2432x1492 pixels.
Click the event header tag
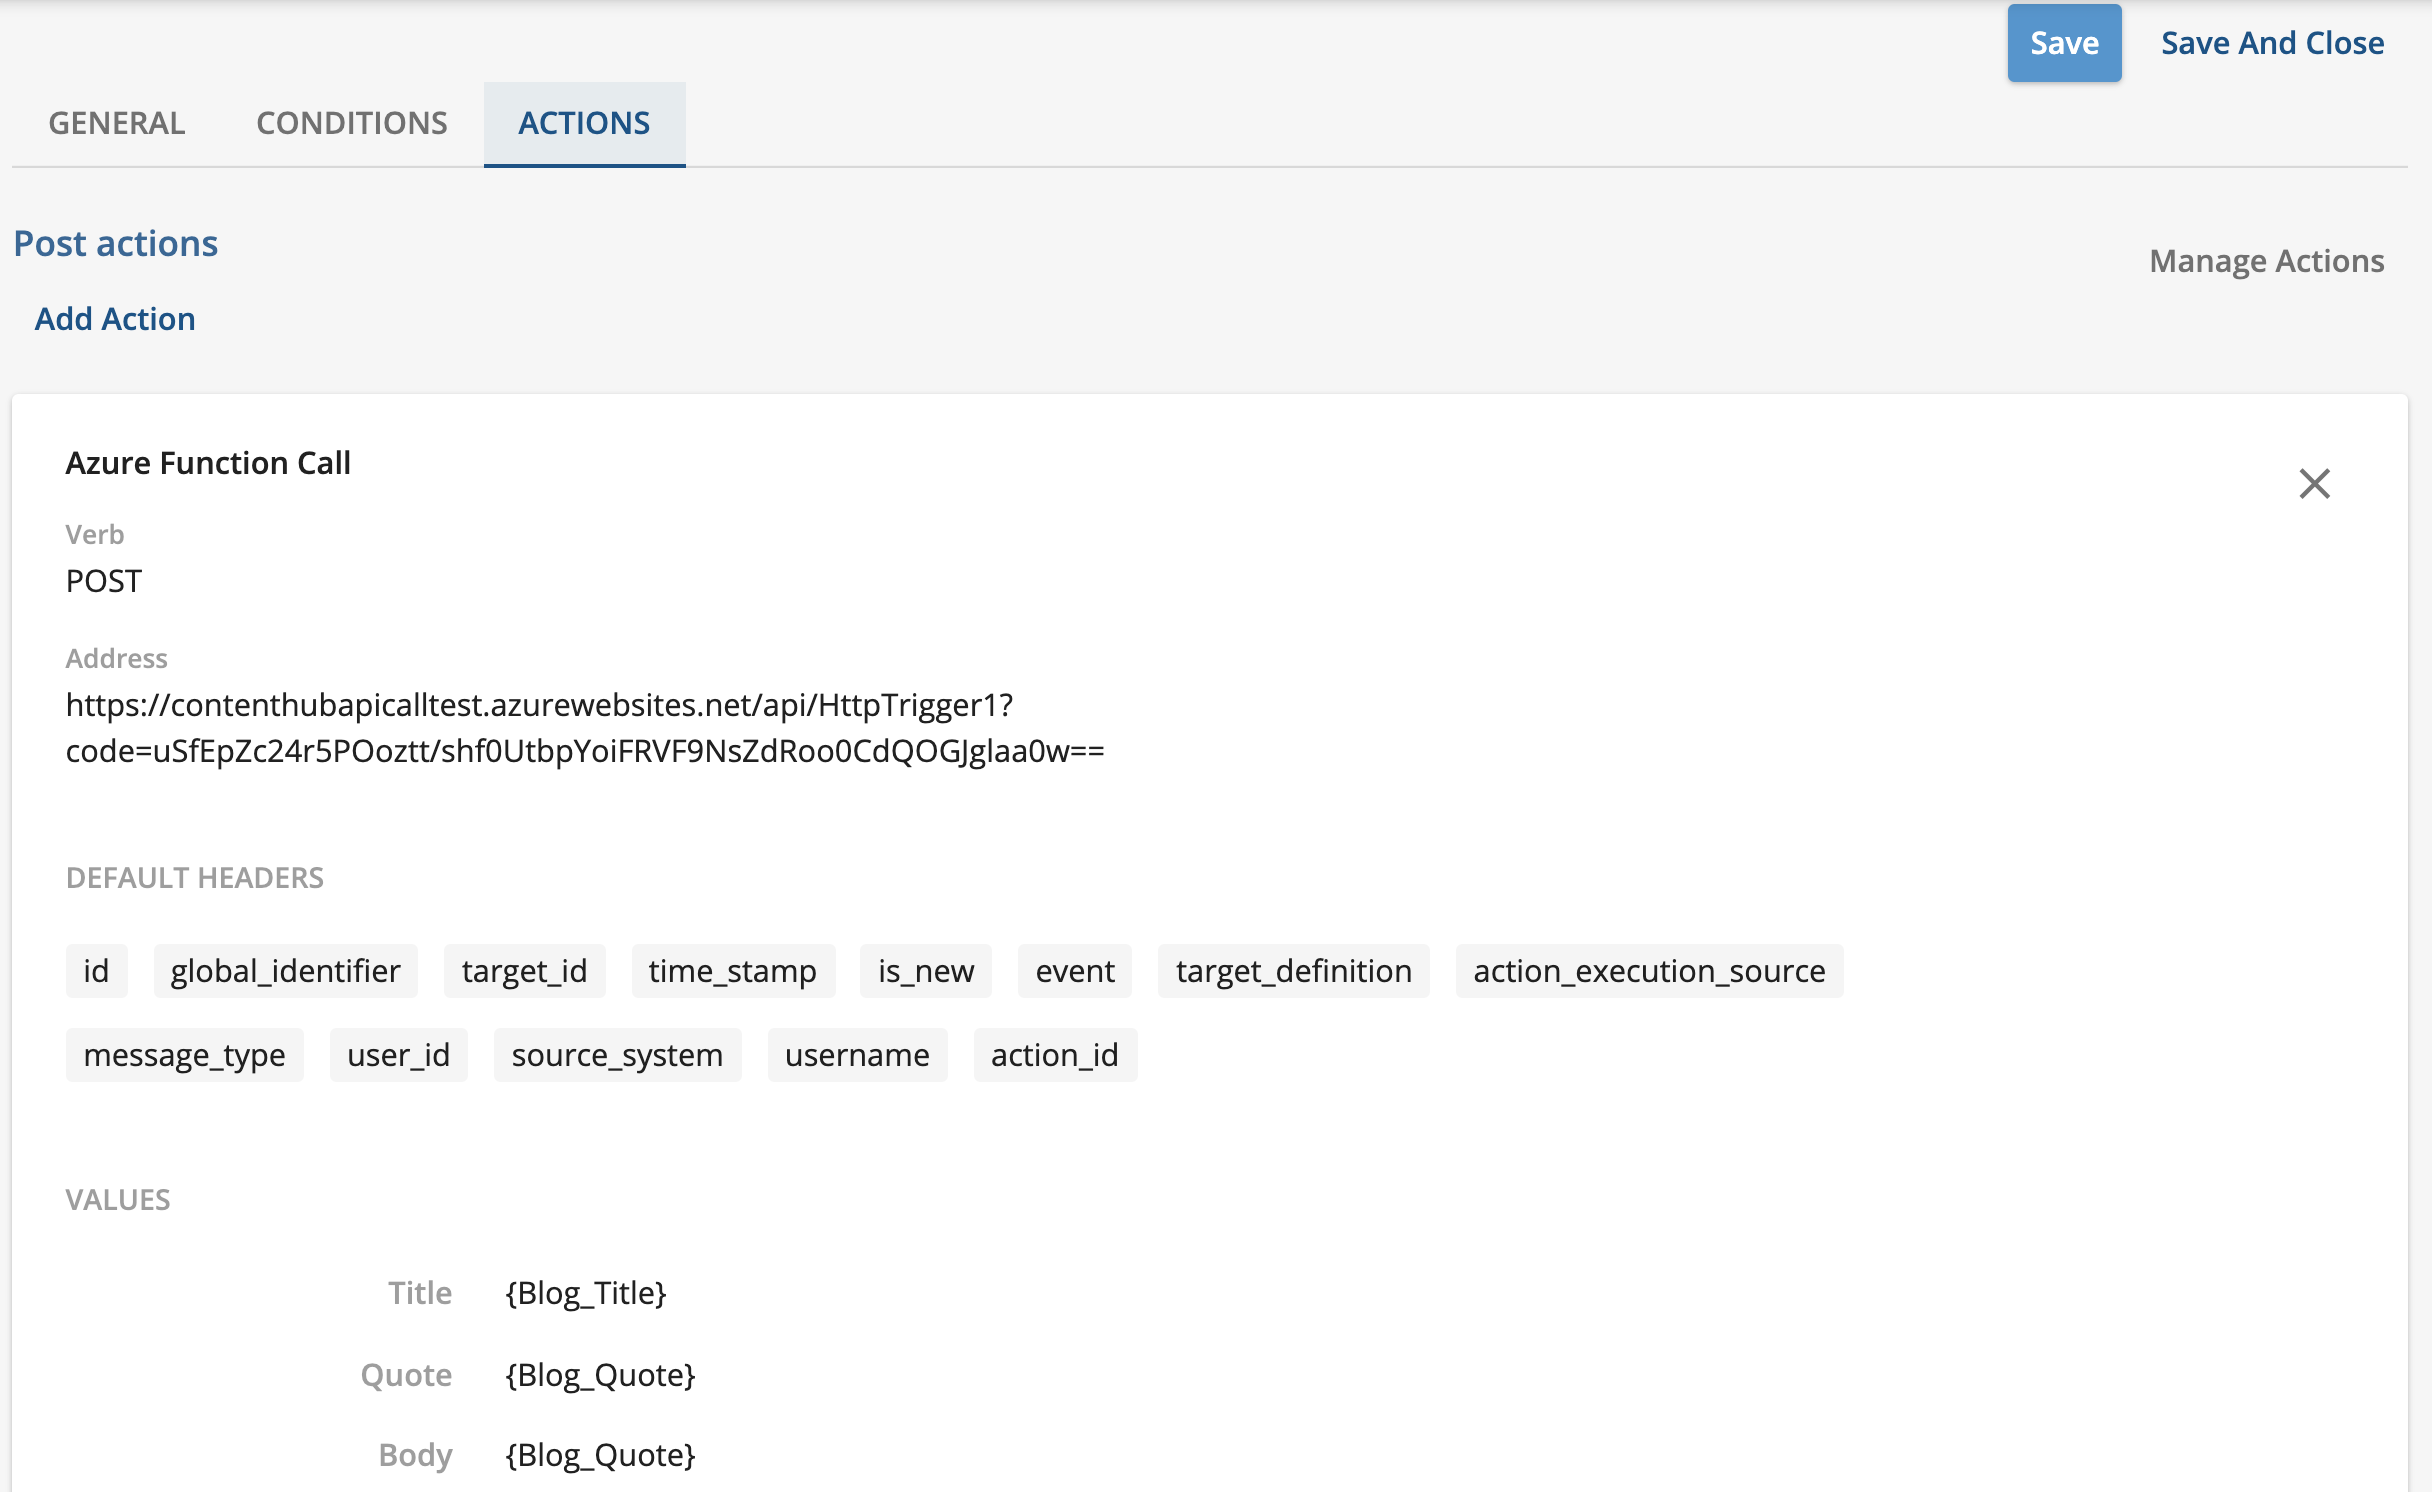1075,971
